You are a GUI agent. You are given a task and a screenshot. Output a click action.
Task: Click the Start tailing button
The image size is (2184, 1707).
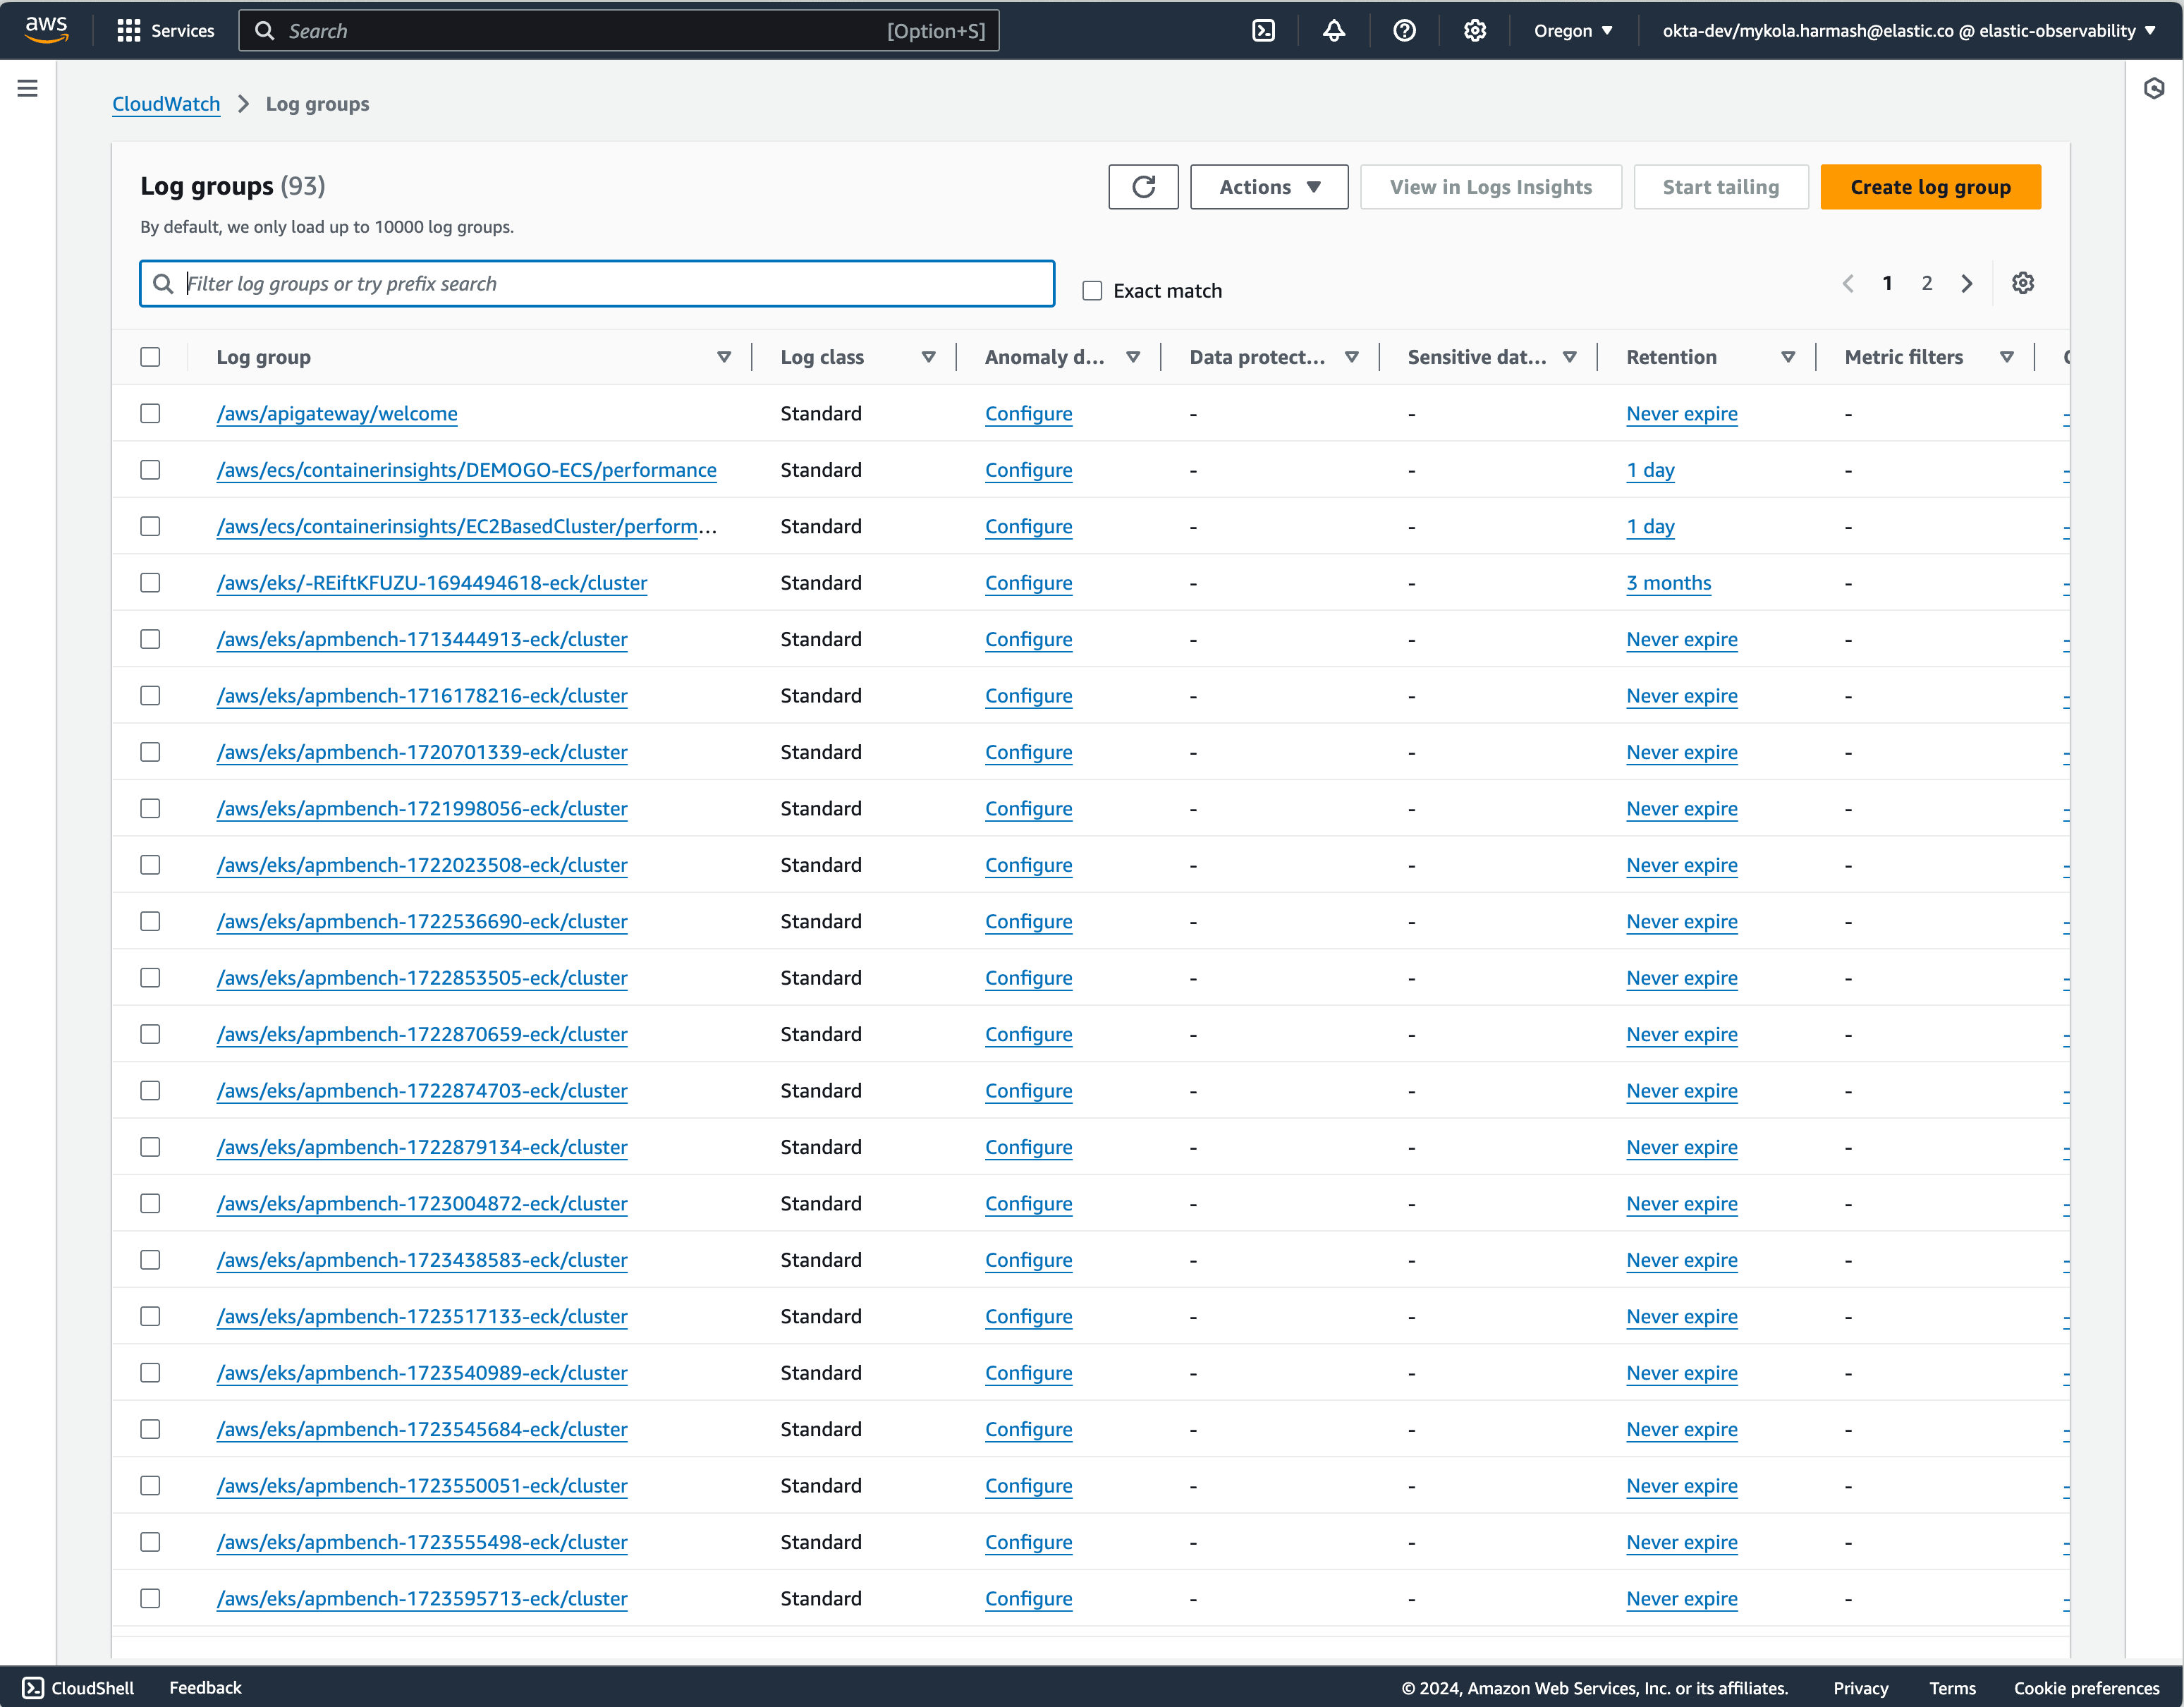[1721, 186]
